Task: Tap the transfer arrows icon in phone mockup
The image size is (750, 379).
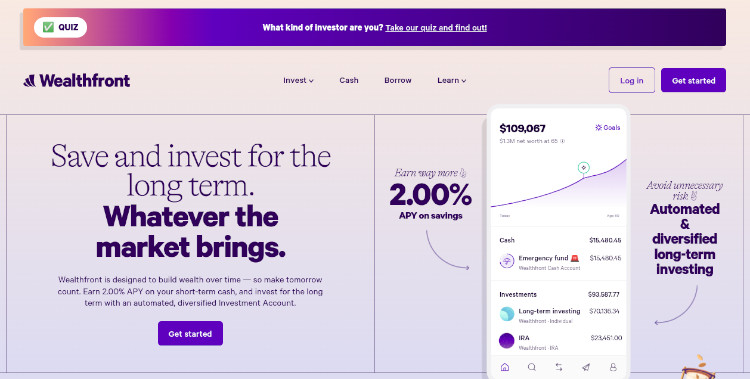Action: (x=559, y=367)
